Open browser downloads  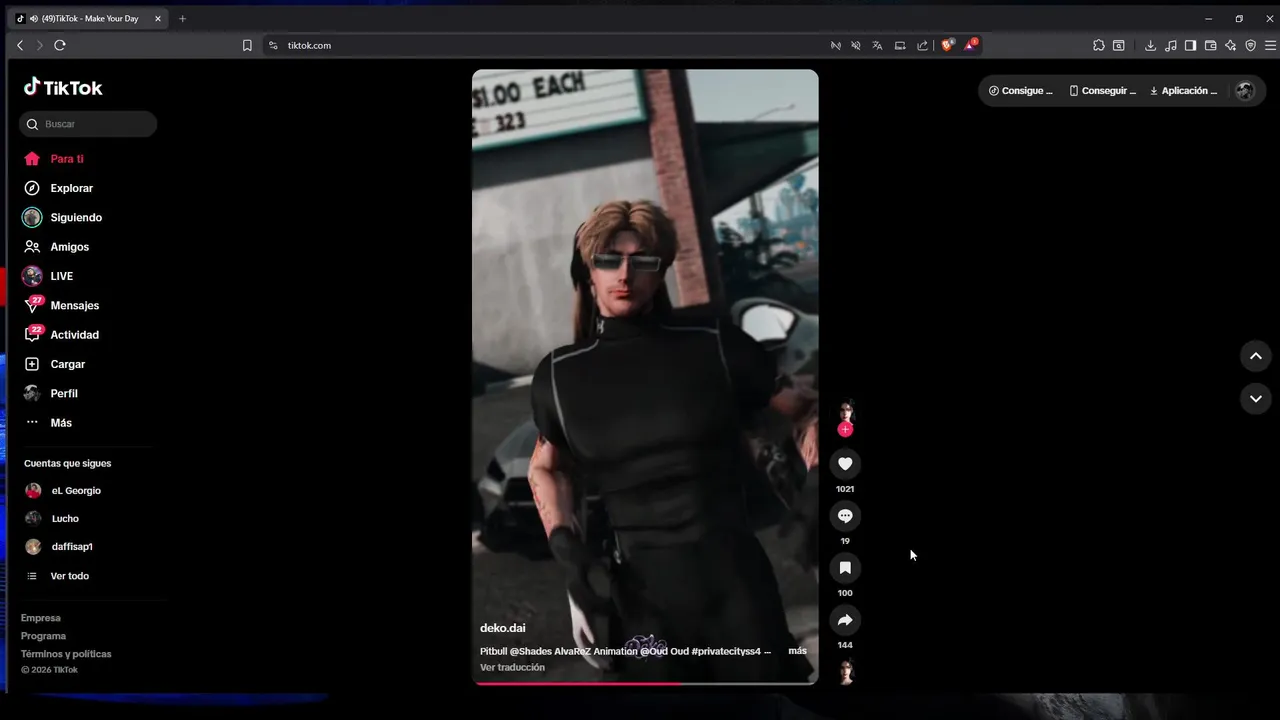[1151, 45]
